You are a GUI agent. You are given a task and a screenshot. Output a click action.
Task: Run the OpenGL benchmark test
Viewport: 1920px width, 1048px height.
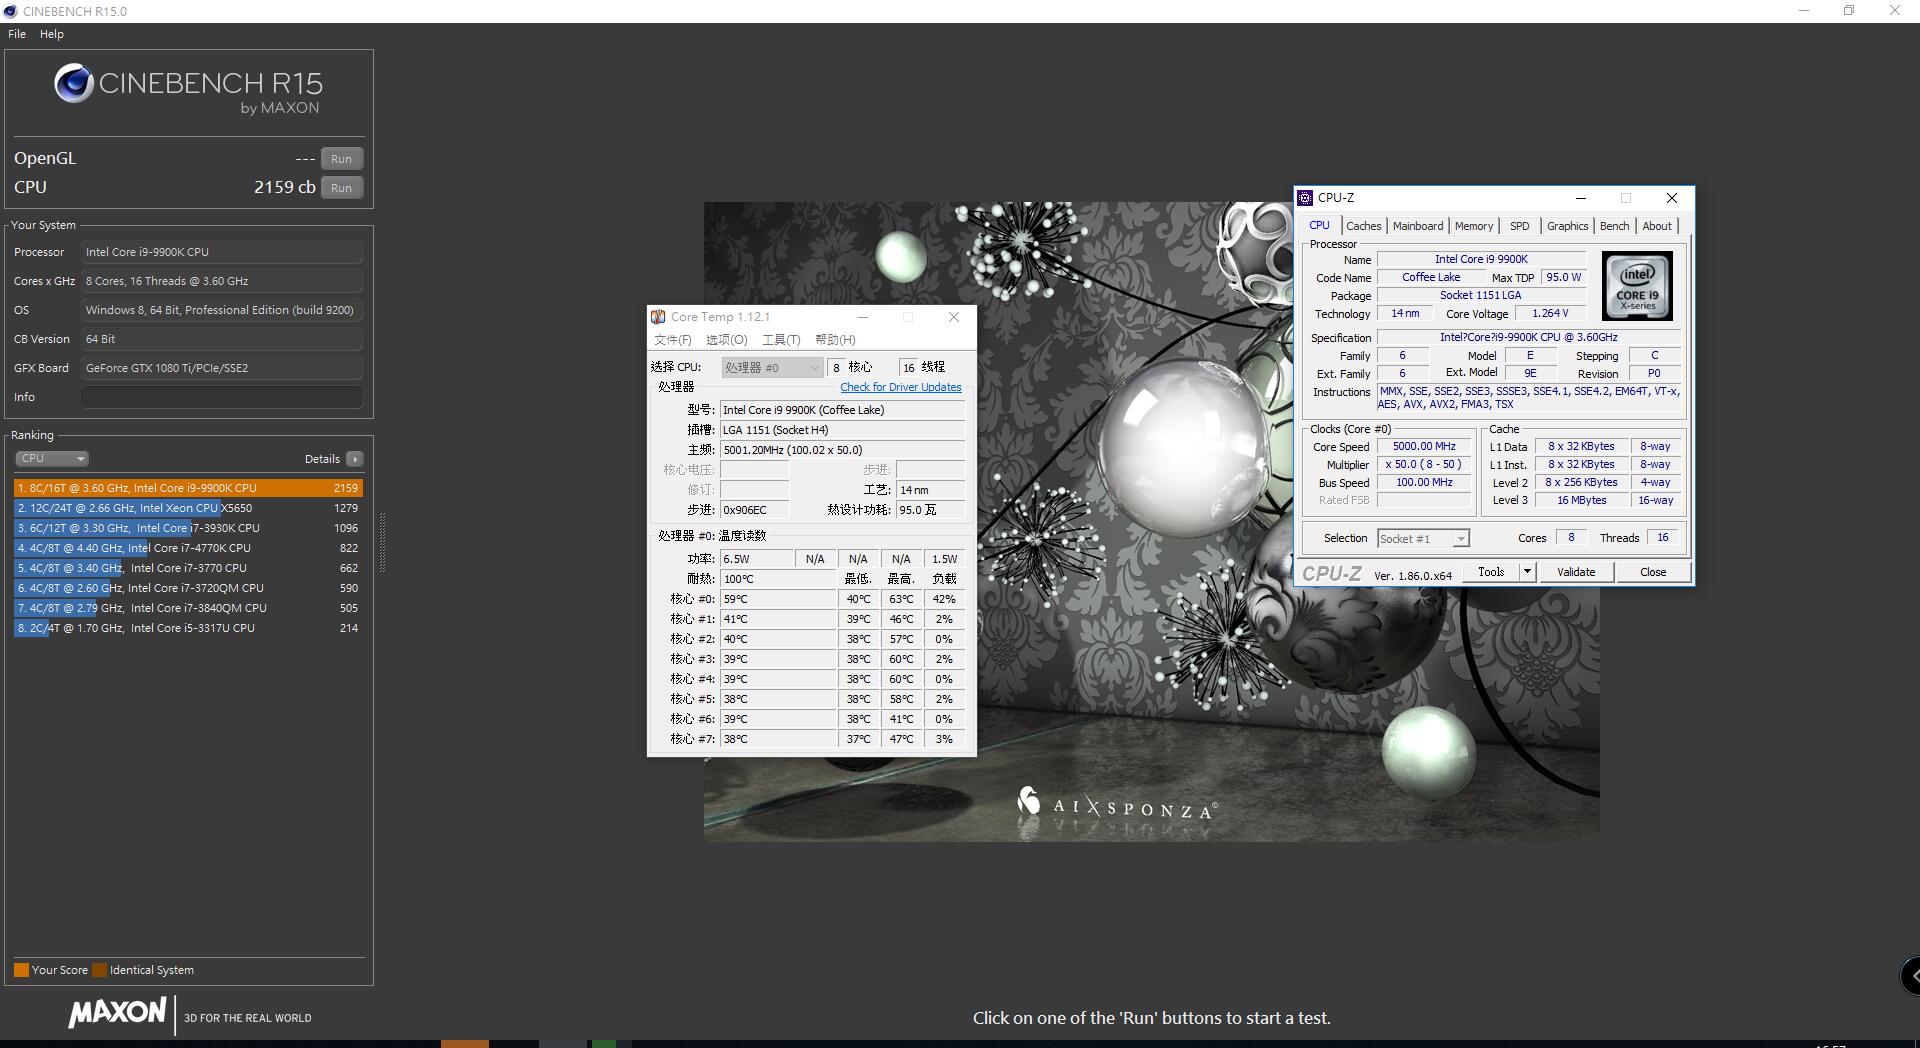coord(341,159)
